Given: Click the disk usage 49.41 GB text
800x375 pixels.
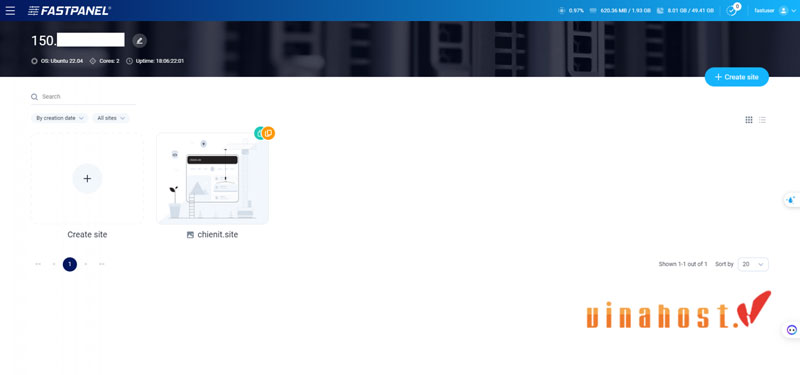Looking at the screenshot, I should point(690,10).
